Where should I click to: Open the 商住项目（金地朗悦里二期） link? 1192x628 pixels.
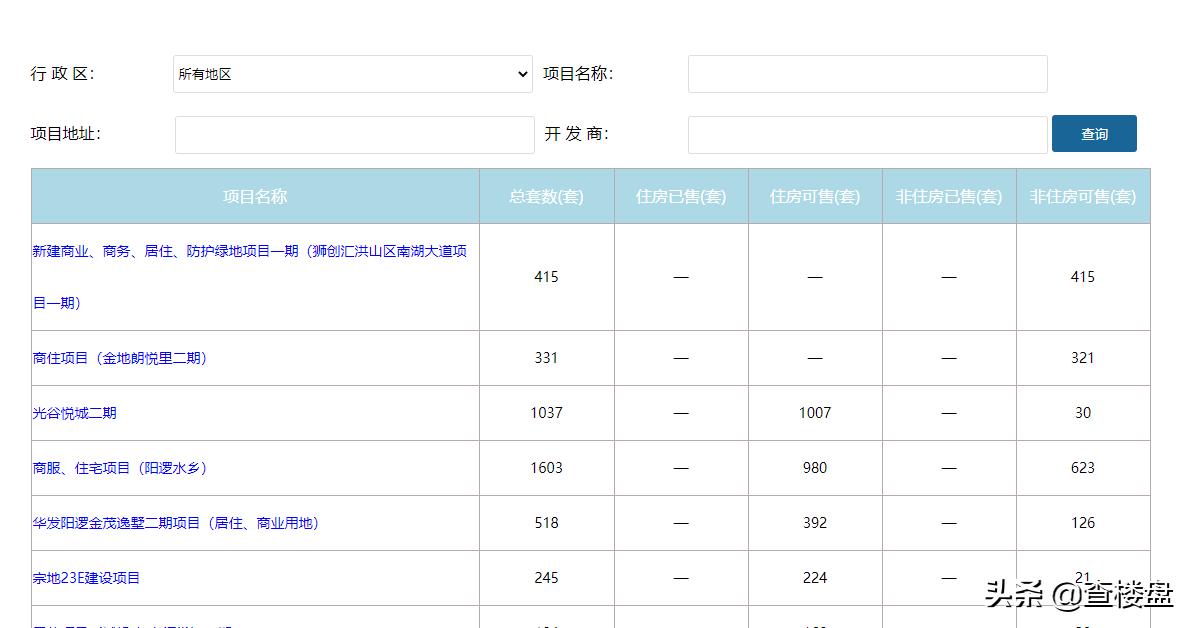click(x=119, y=358)
